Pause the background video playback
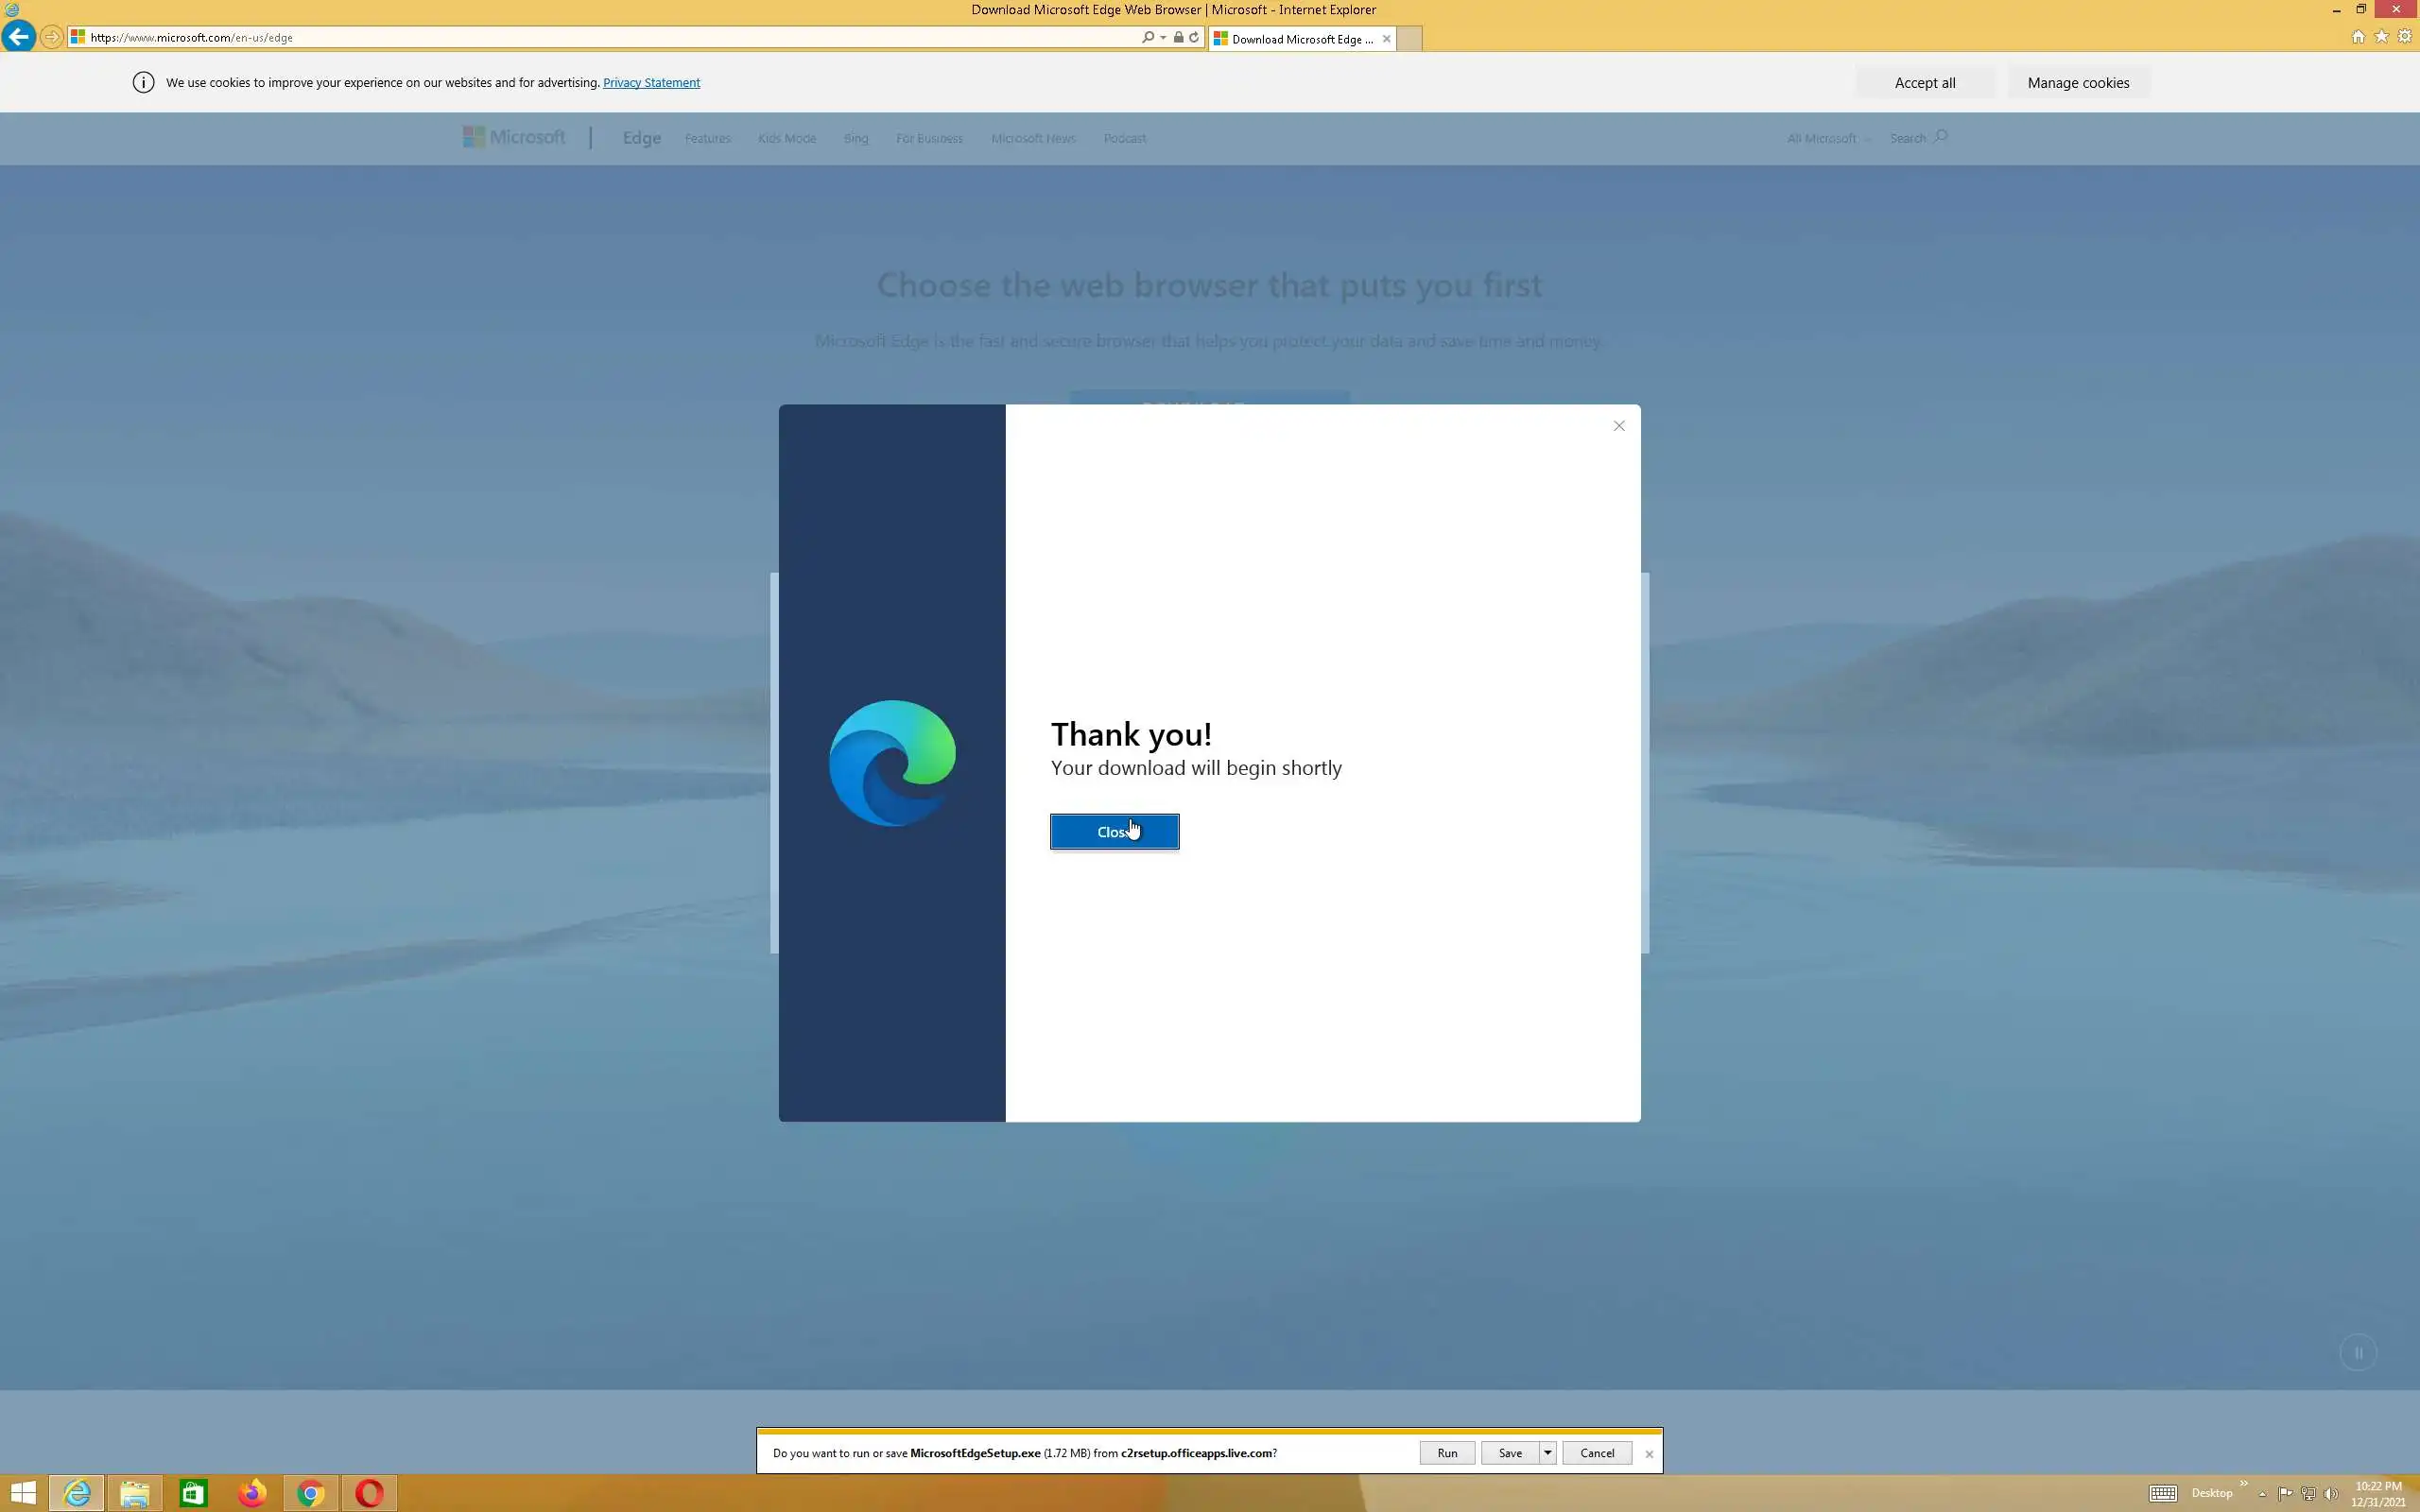The image size is (2420, 1512). [x=2357, y=1353]
